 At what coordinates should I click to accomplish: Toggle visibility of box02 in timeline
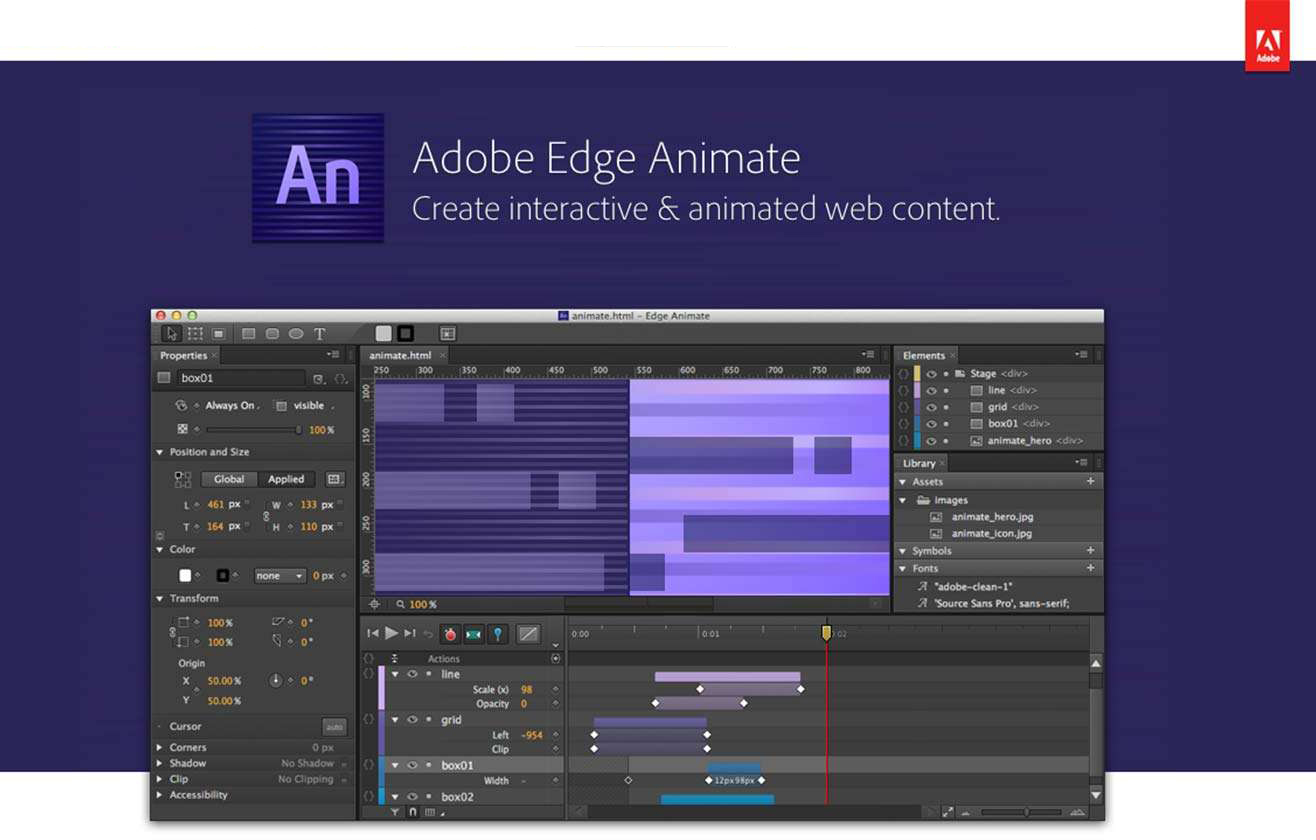(x=411, y=797)
